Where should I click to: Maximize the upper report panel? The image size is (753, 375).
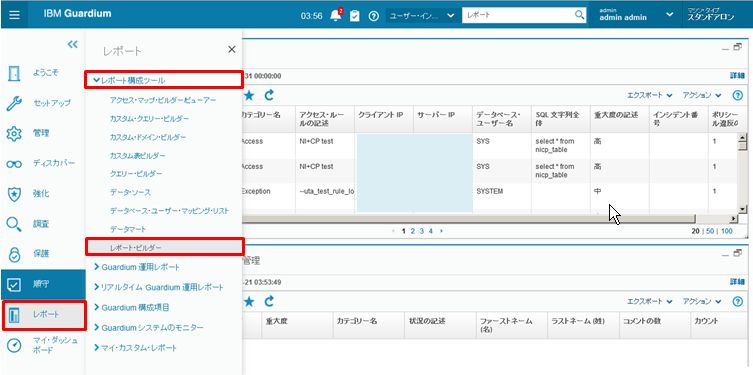coord(738,47)
